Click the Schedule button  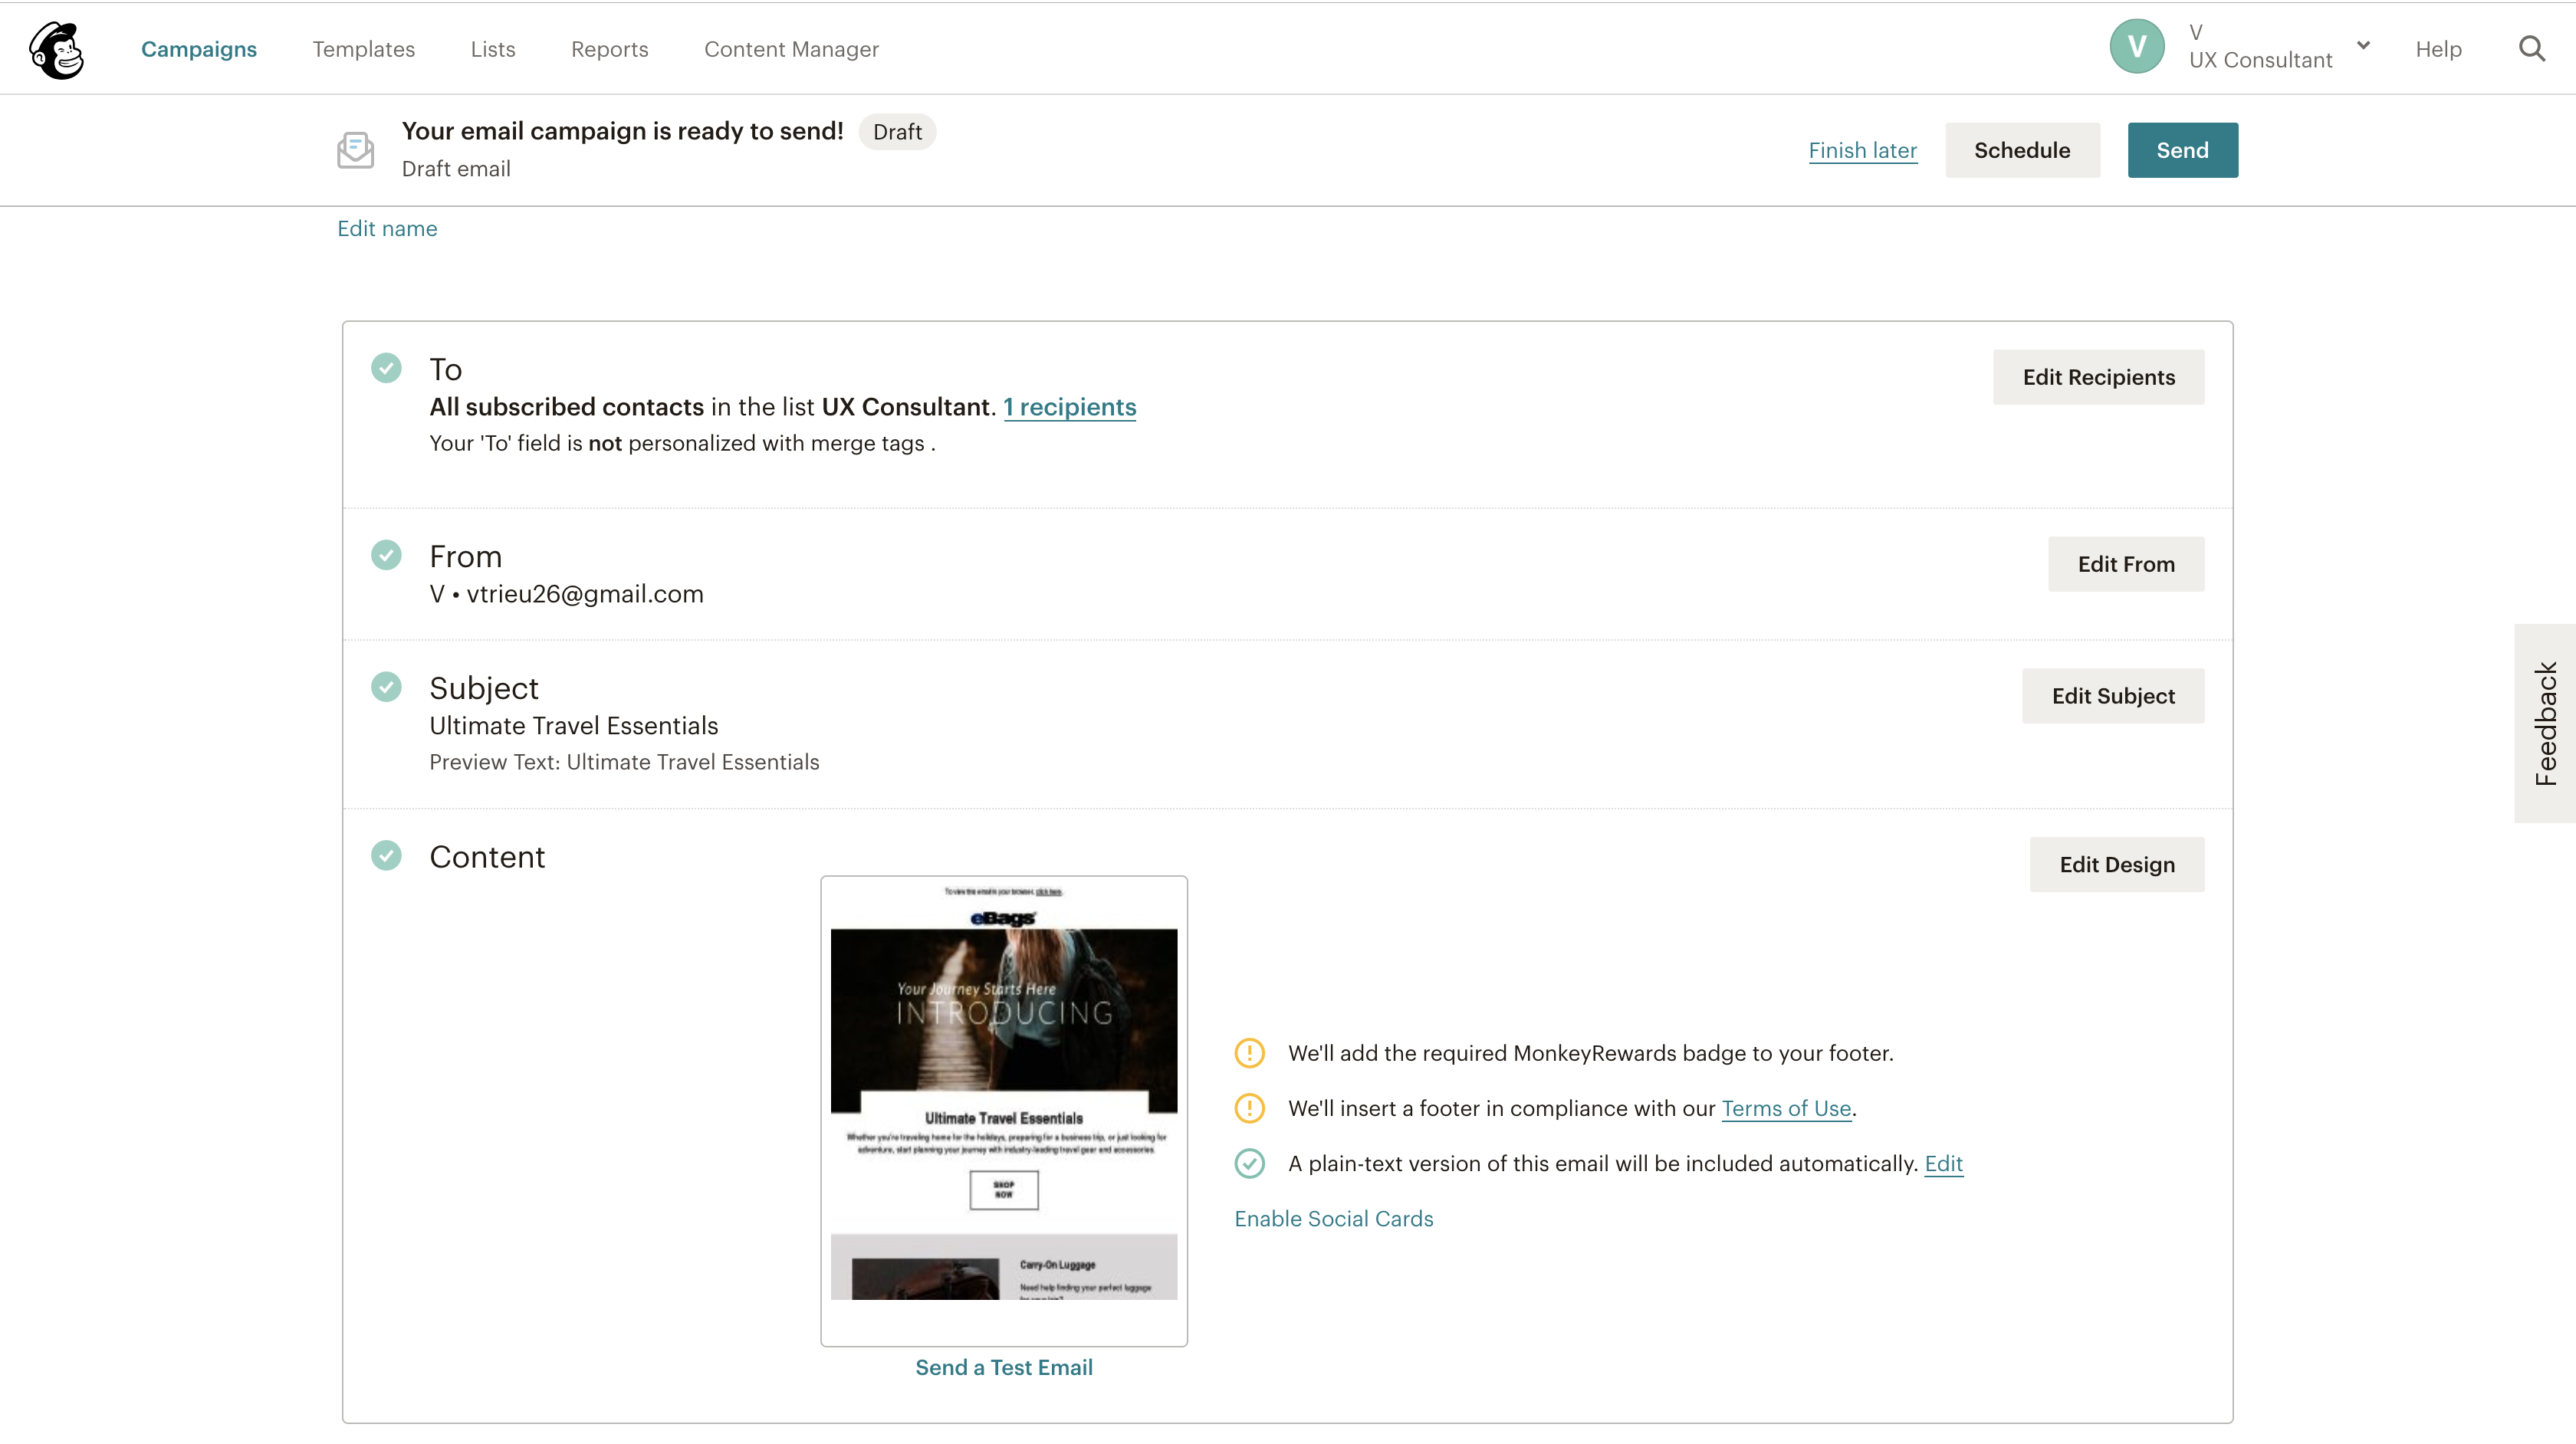tap(2021, 150)
